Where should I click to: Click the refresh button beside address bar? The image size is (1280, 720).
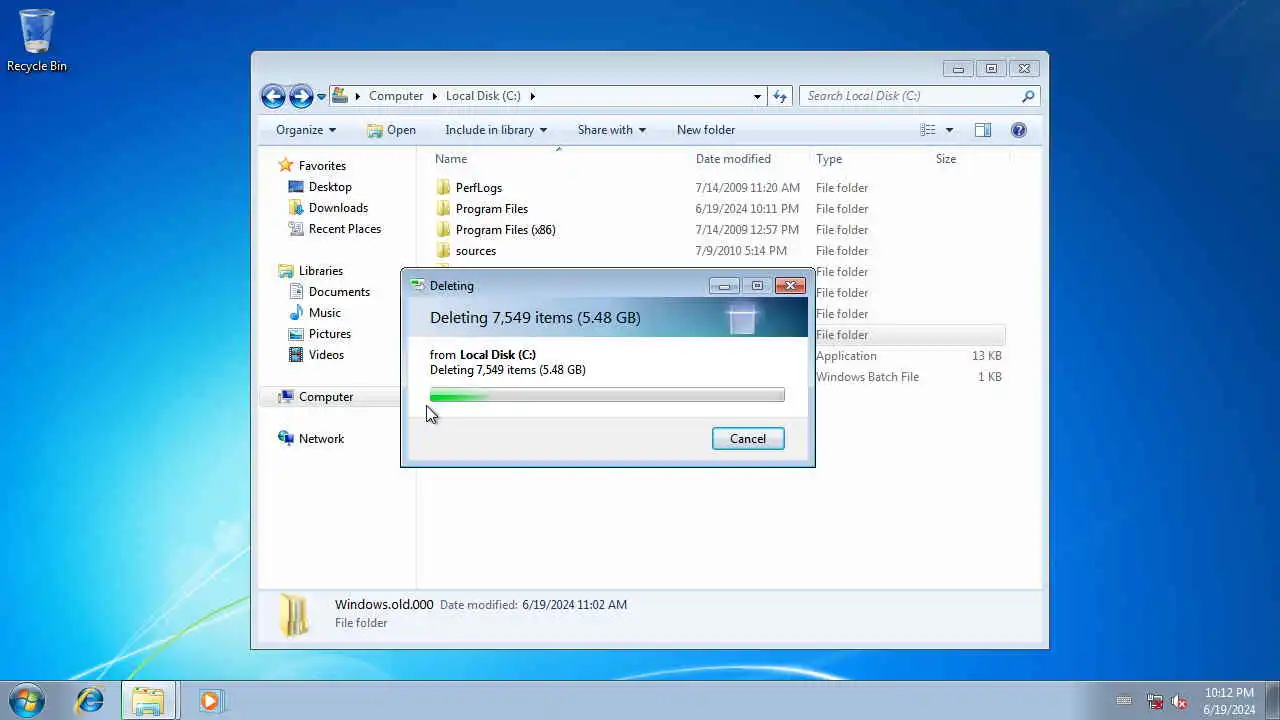click(x=780, y=96)
